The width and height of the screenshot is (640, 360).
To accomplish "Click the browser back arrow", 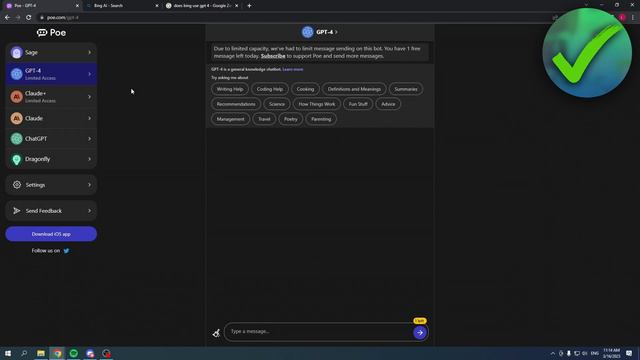I will tap(7, 18).
